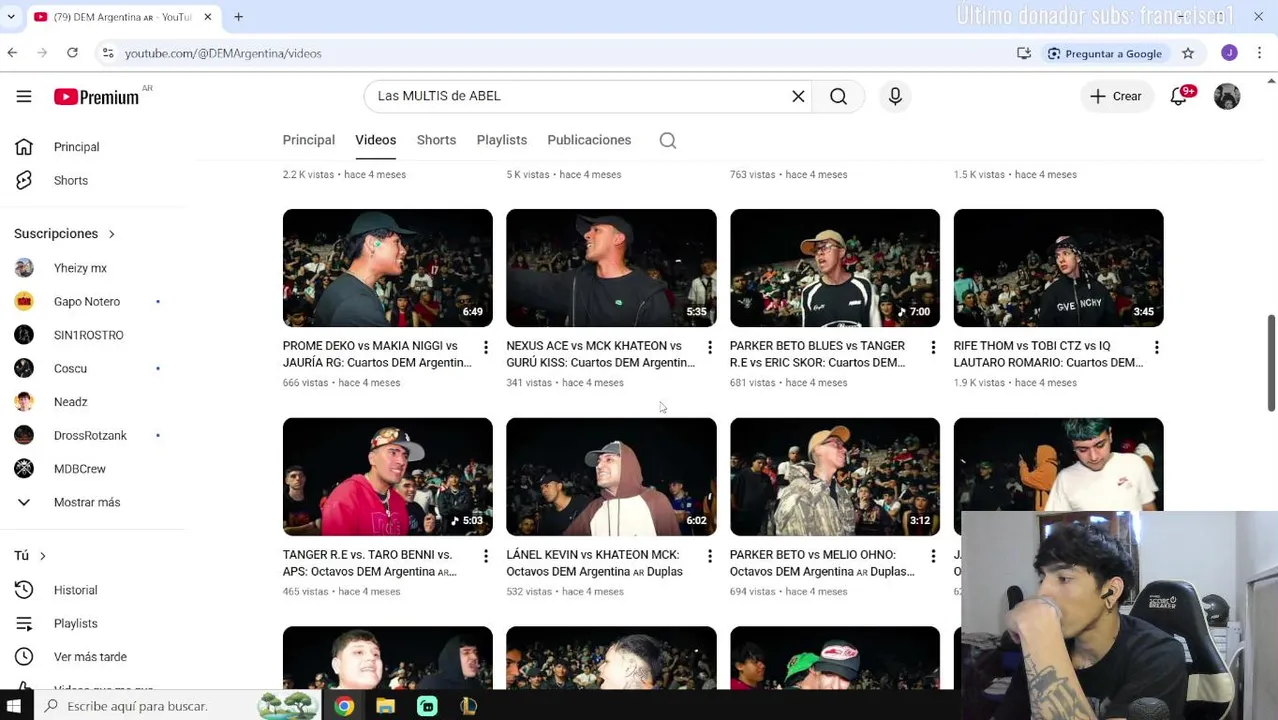
Task: Open the account avatar menu
Action: pyautogui.click(x=1227, y=96)
